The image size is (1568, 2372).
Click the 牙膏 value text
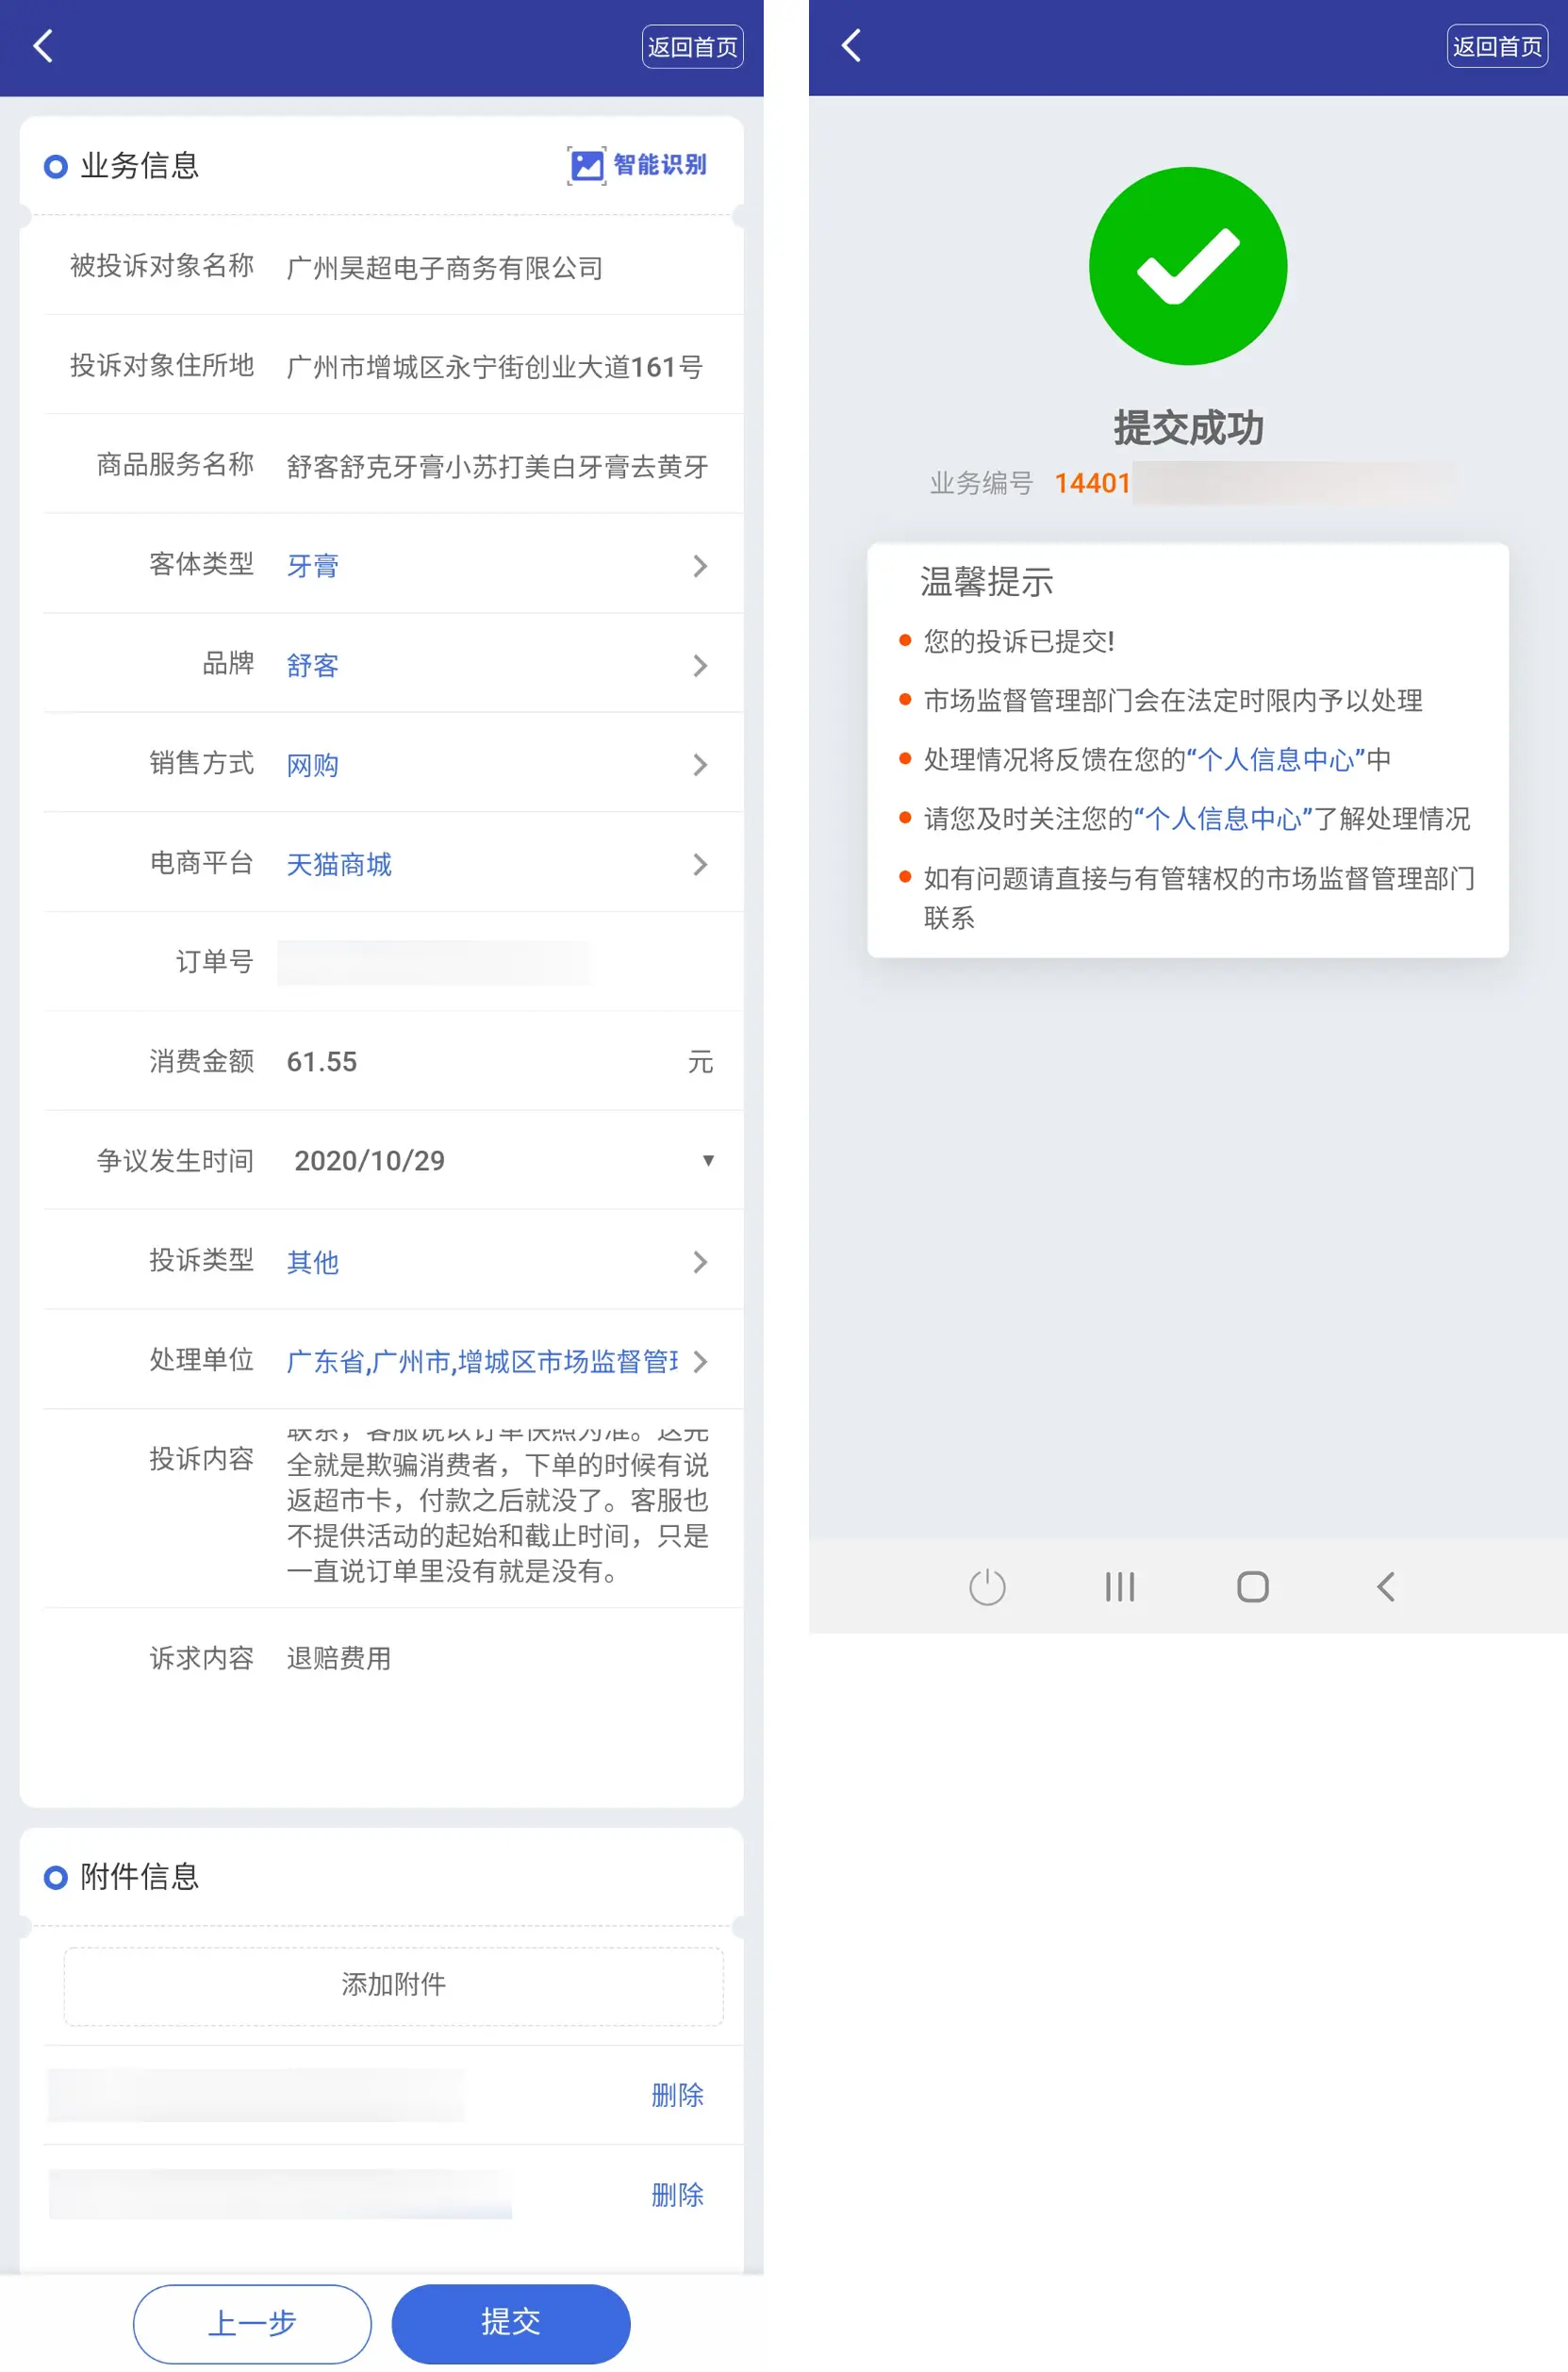312,565
